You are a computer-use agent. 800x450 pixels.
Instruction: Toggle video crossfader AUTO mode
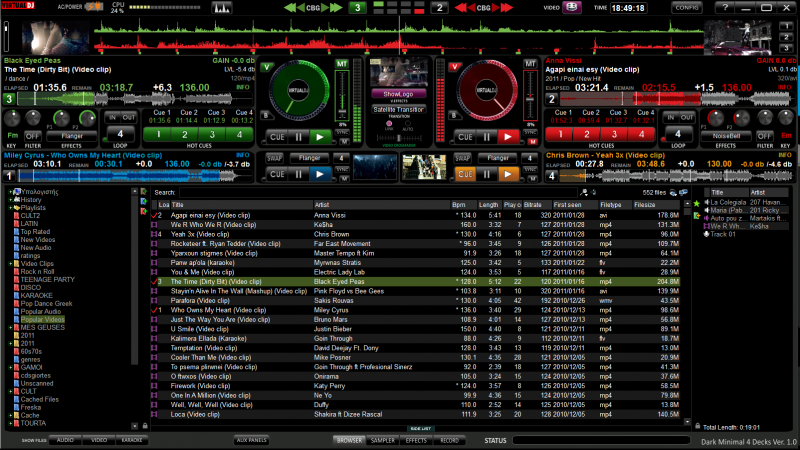click(x=408, y=124)
